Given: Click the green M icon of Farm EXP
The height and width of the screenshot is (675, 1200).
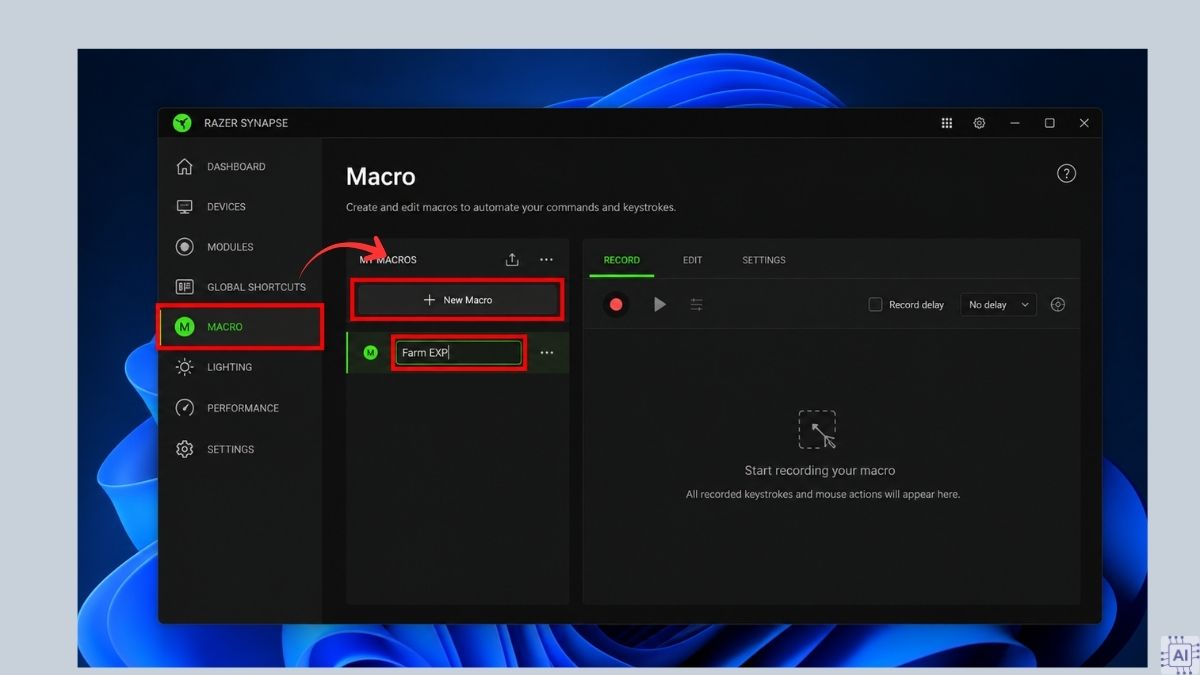Looking at the screenshot, I should click(x=371, y=353).
